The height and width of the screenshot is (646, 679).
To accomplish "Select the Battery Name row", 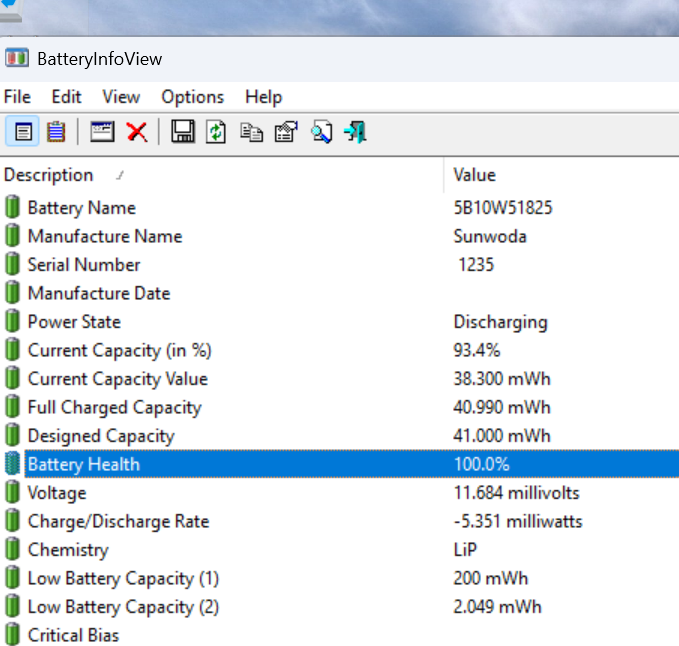I will 340,207.
